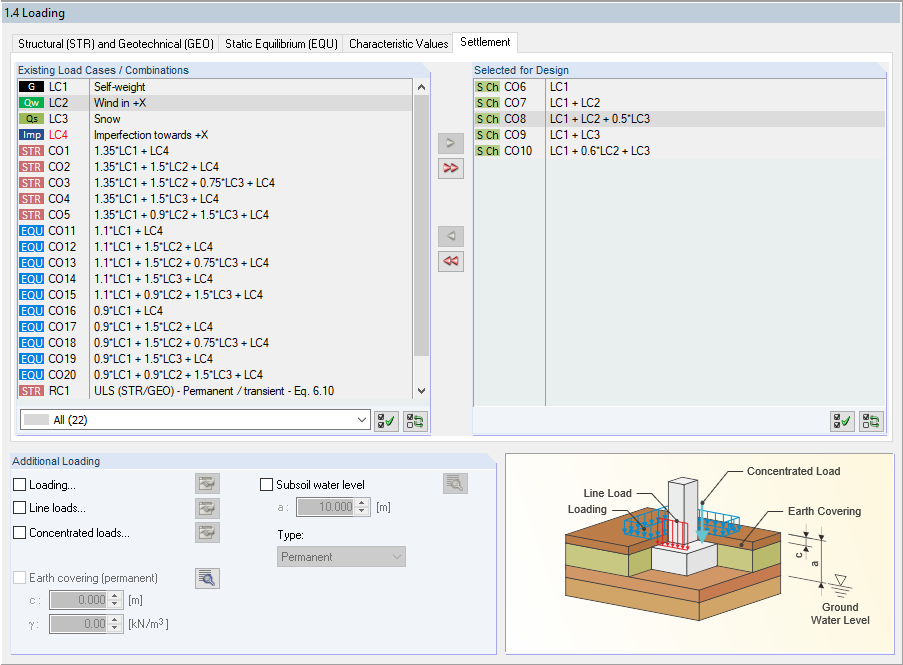Click the single-arrow remove selected button
The height and width of the screenshot is (665, 903).
click(450, 236)
